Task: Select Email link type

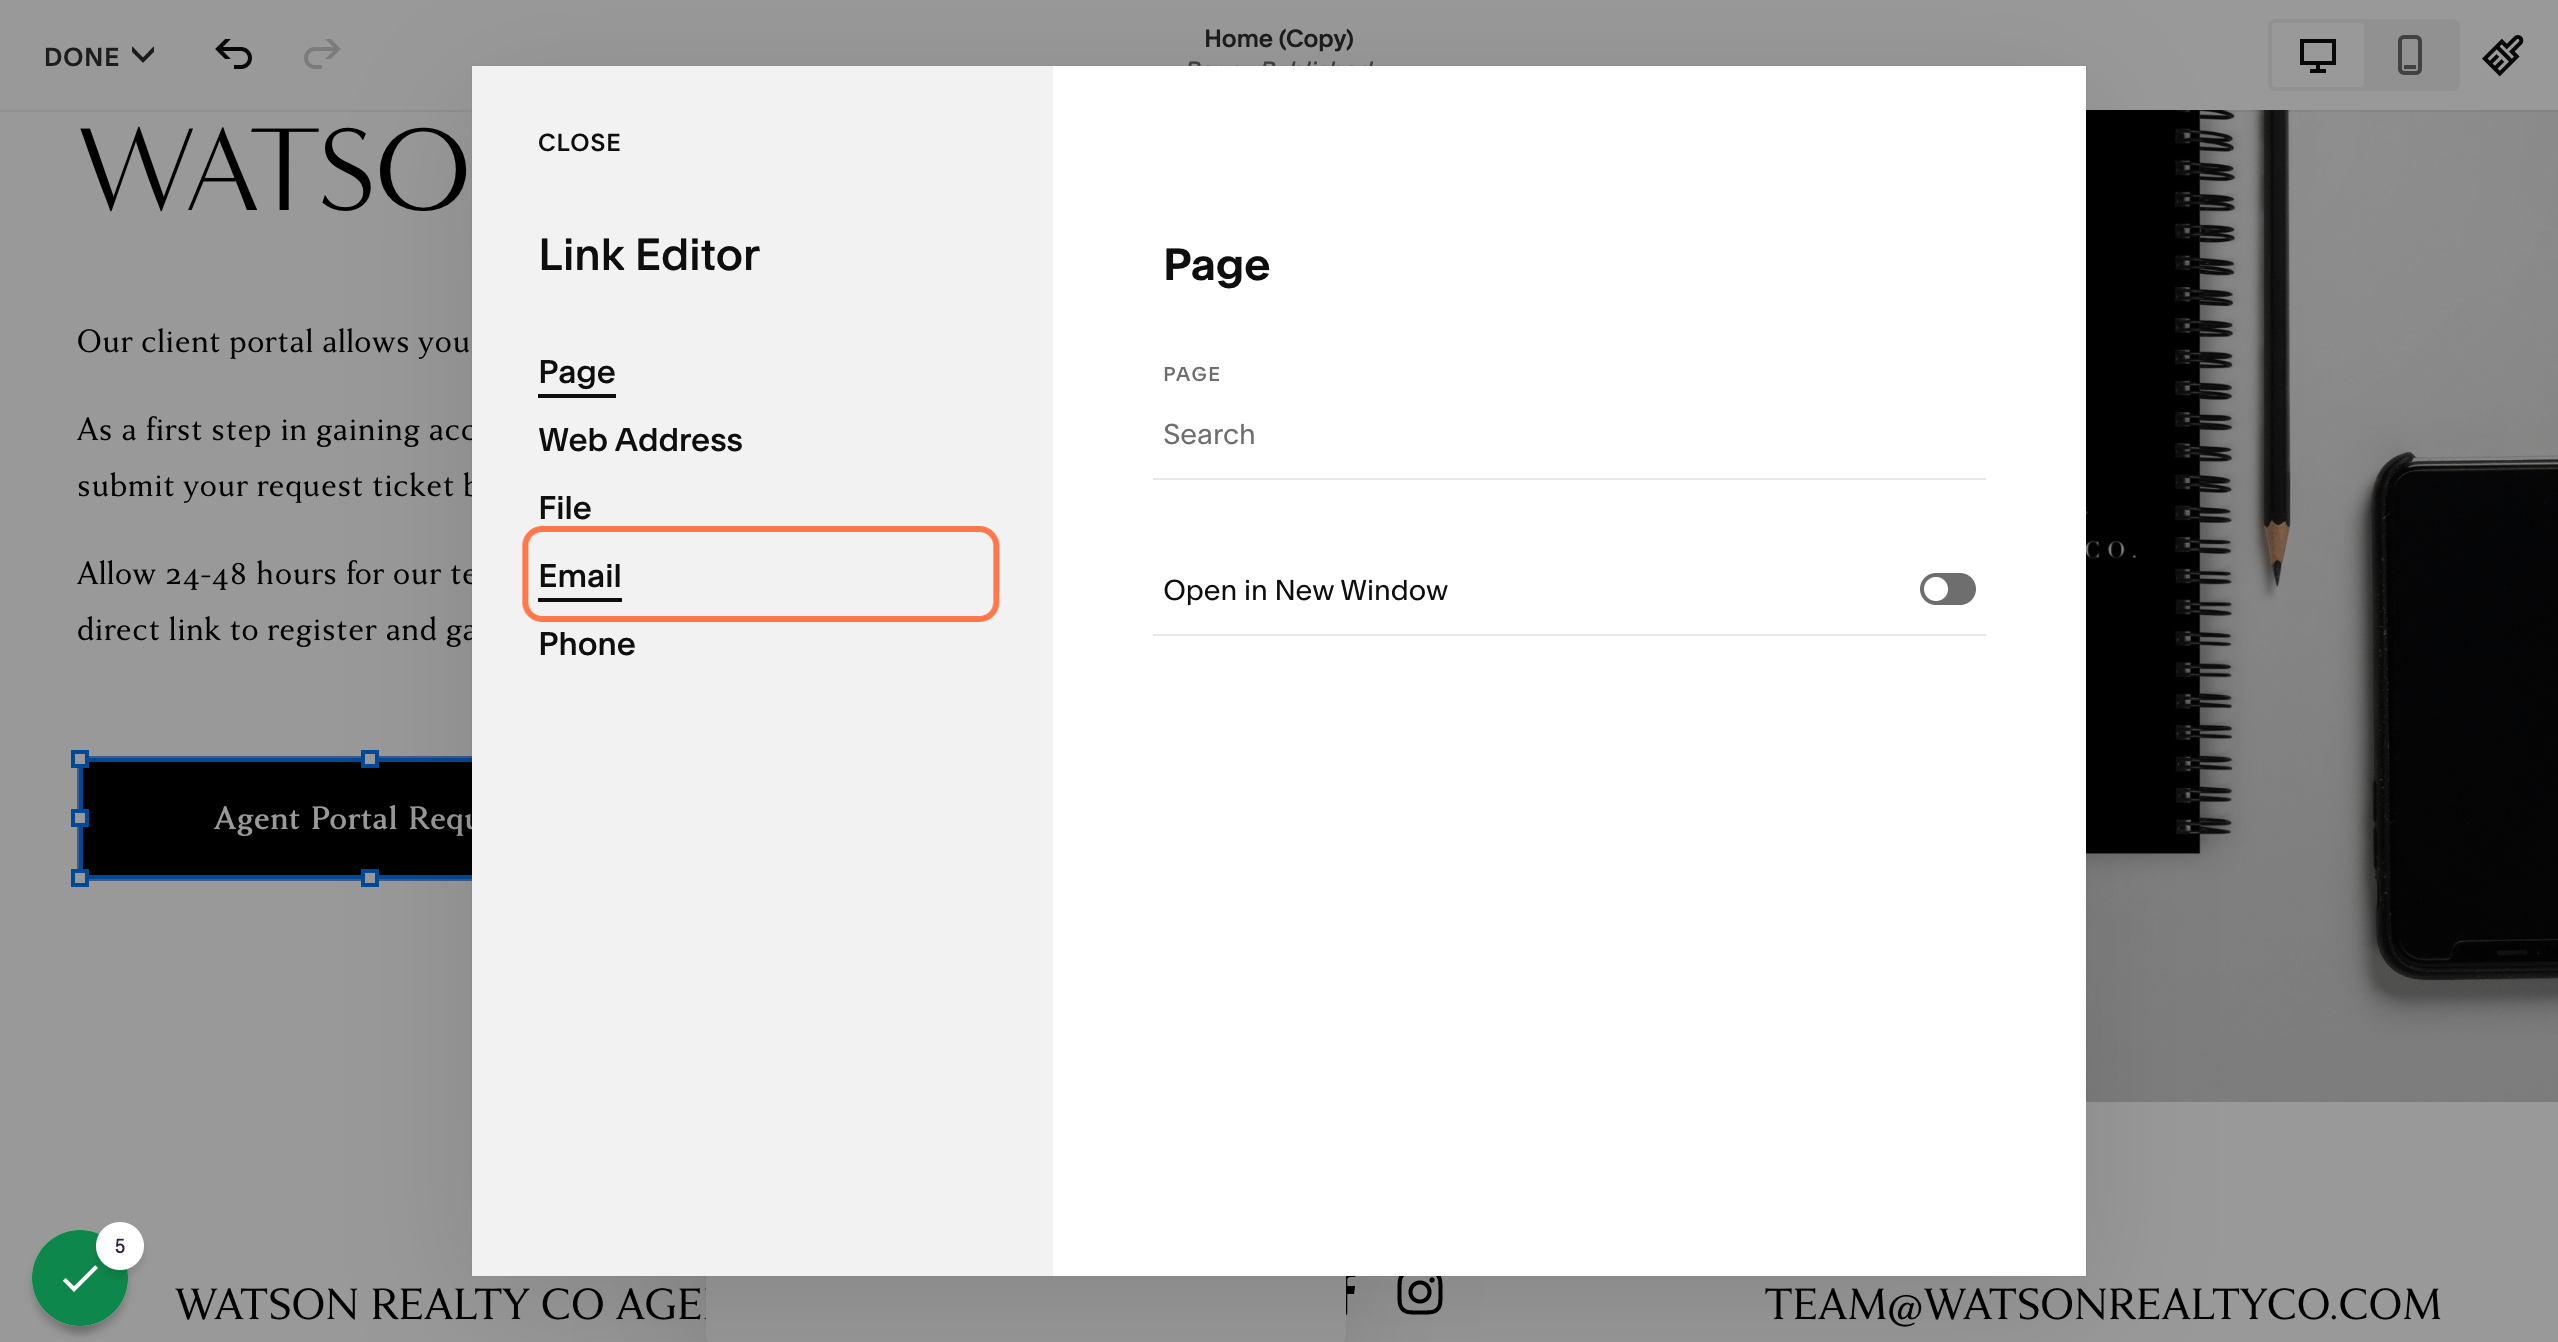Action: (x=580, y=576)
